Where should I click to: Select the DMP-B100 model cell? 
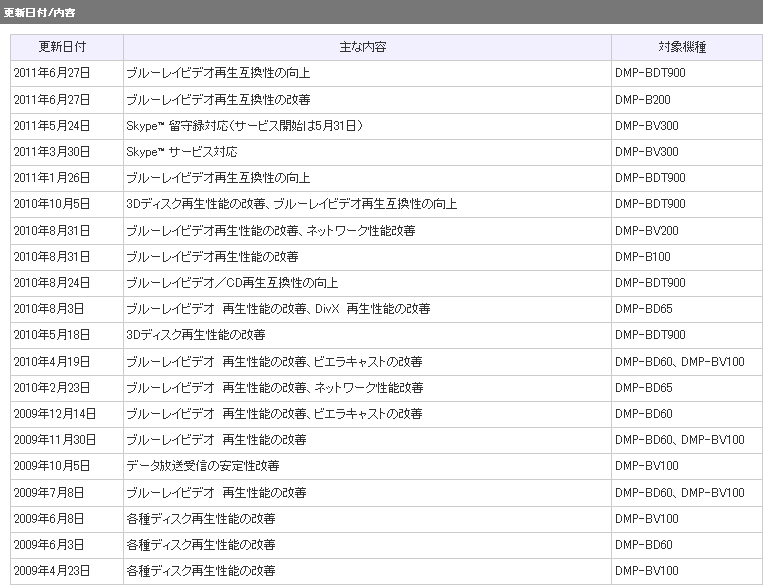click(687, 257)
